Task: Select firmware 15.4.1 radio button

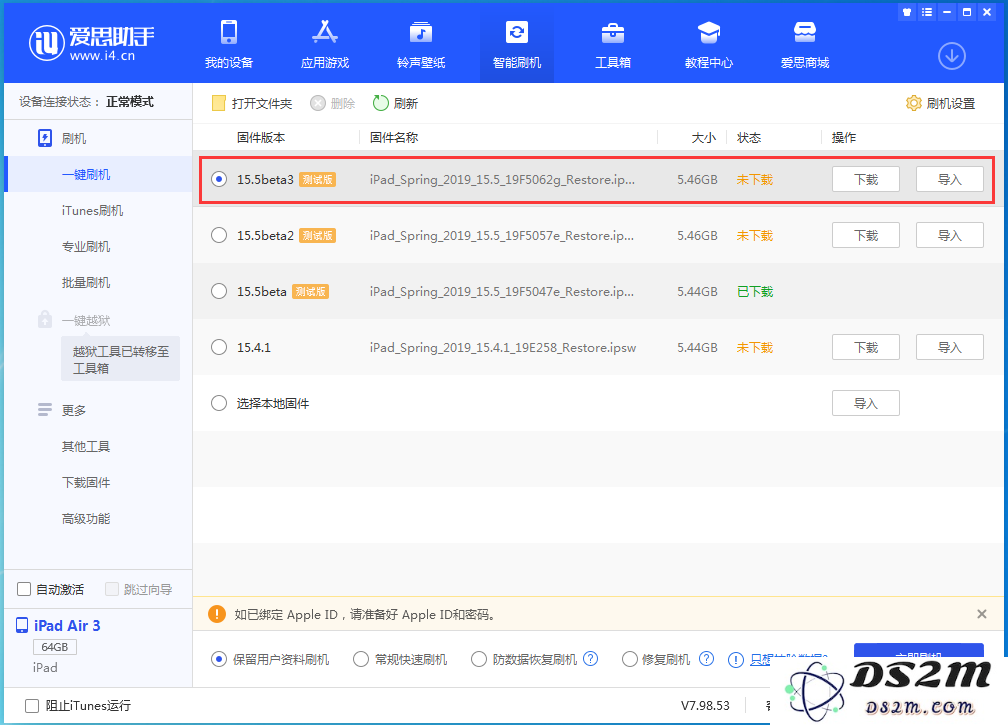Action: point(219,347)
